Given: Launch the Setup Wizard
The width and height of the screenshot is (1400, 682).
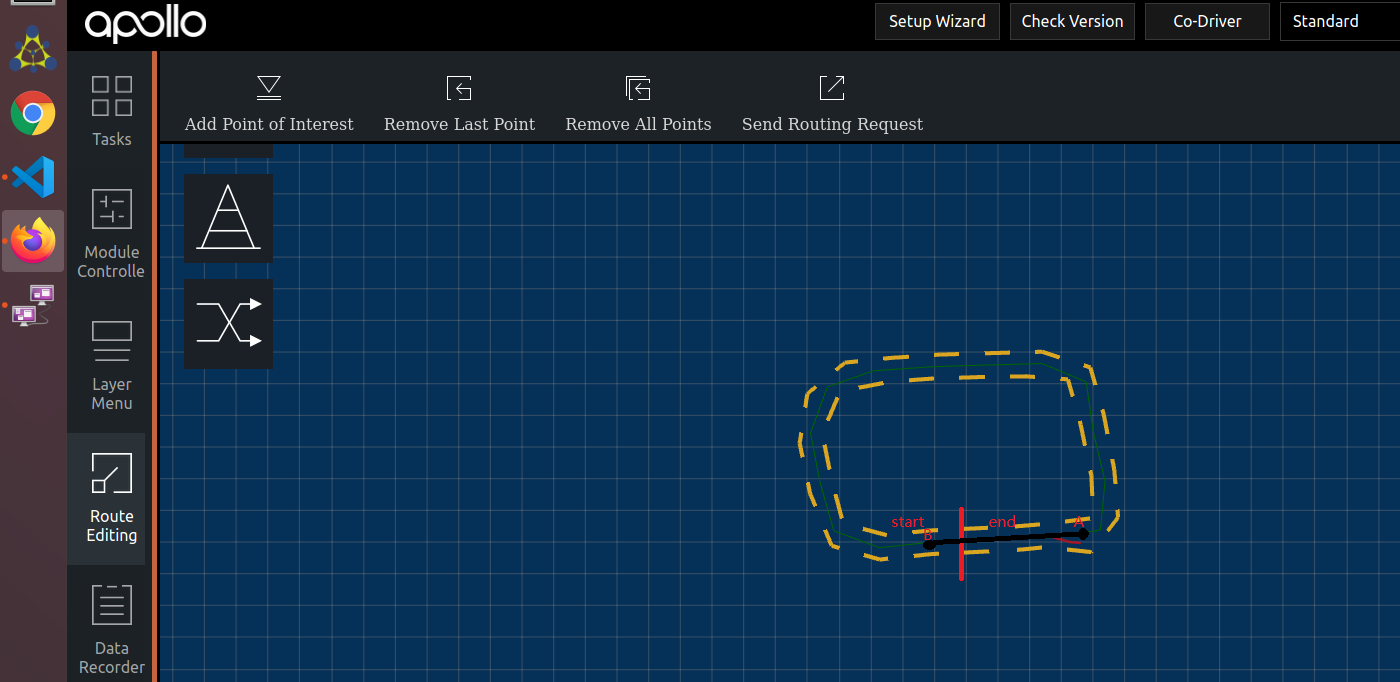Looking at the screenshot, I should click(937, 21).
